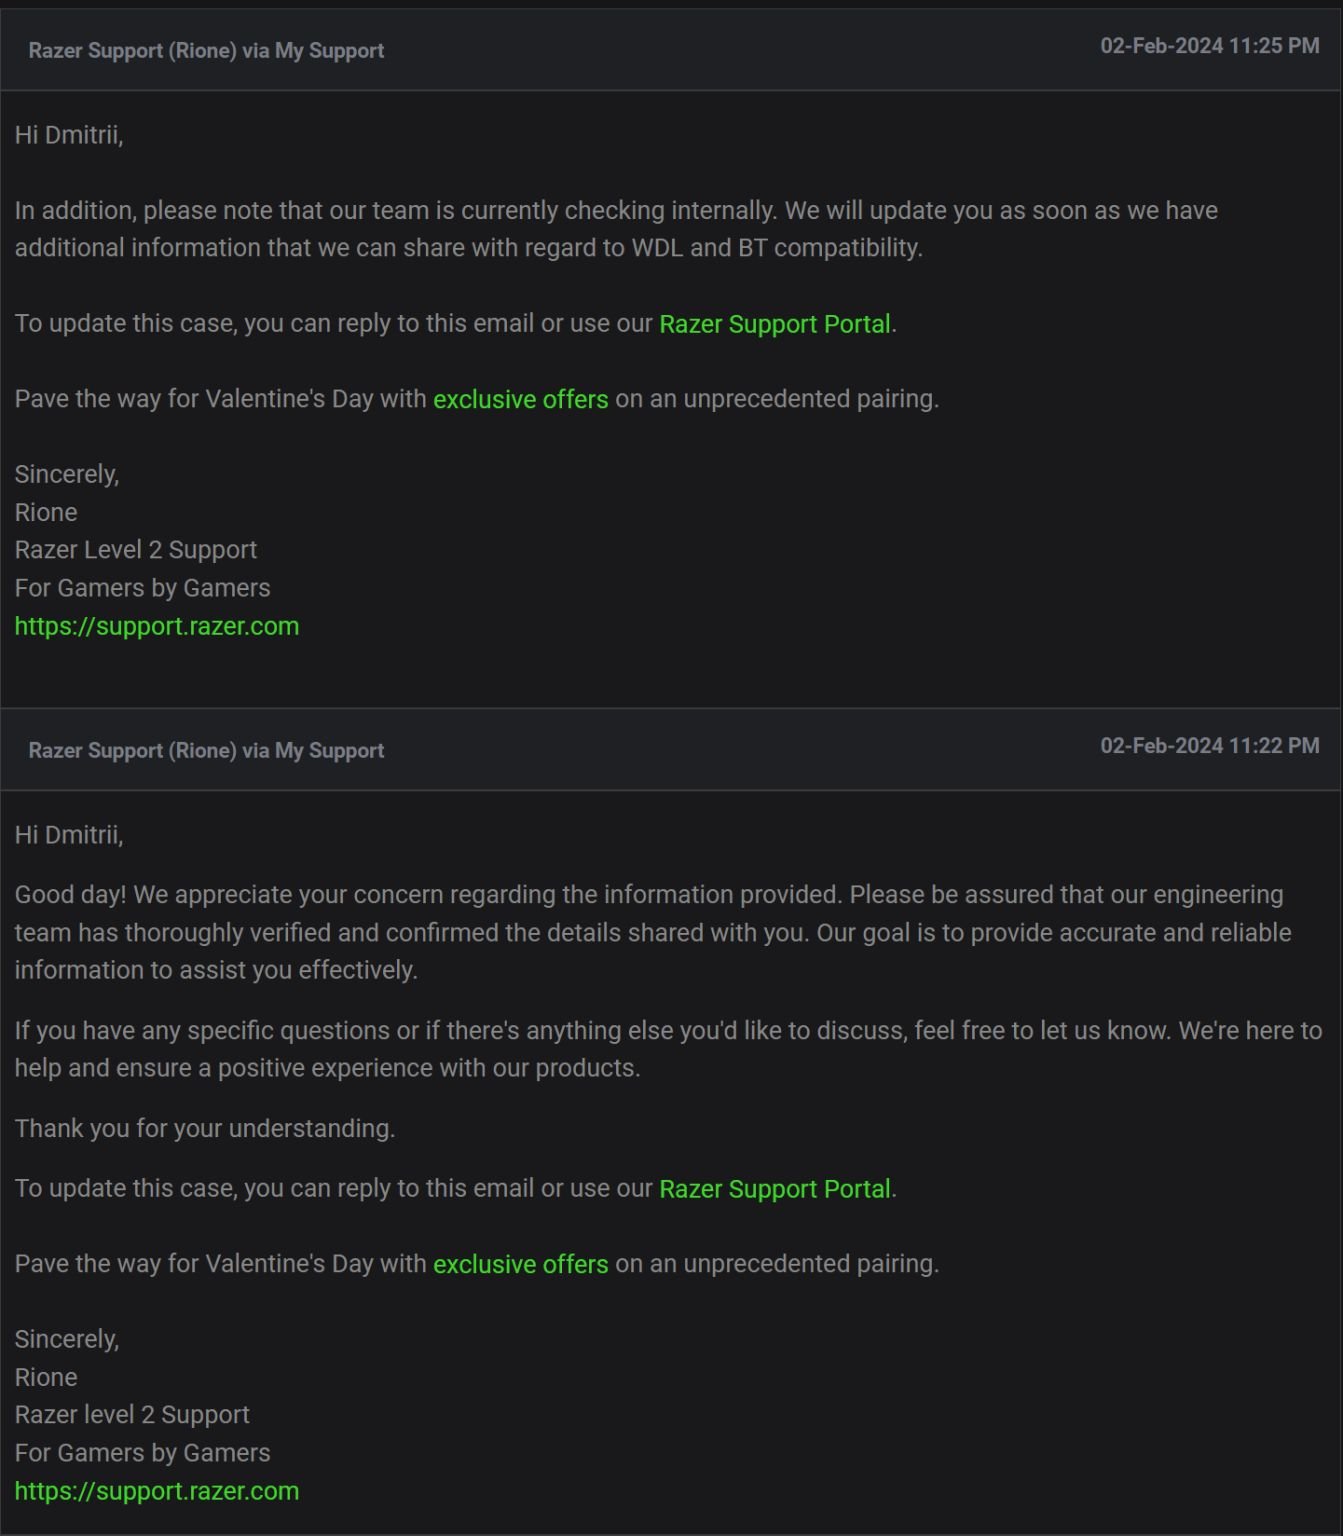The image size is (1343, 1536).
Task: Open support.razer.com link at bottom of second message
Action: 157,1491
